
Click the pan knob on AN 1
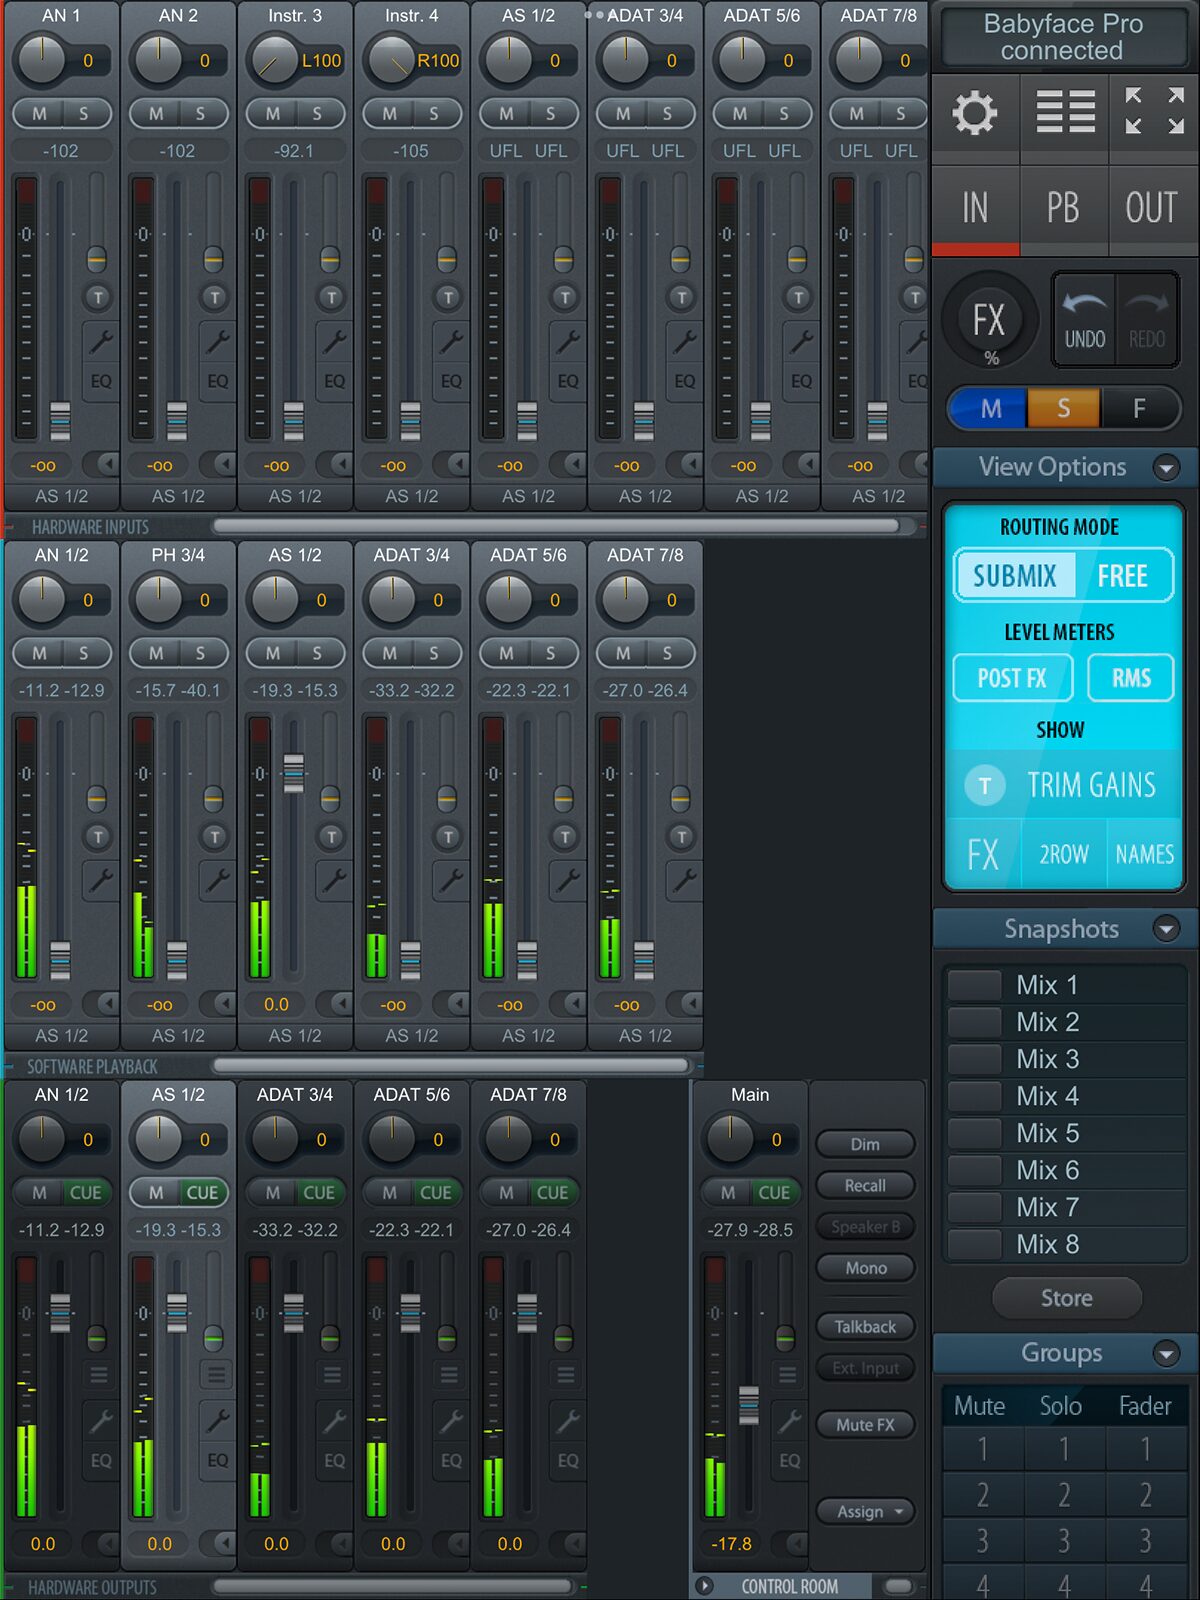pyautogui.click(x=41, y=60)
